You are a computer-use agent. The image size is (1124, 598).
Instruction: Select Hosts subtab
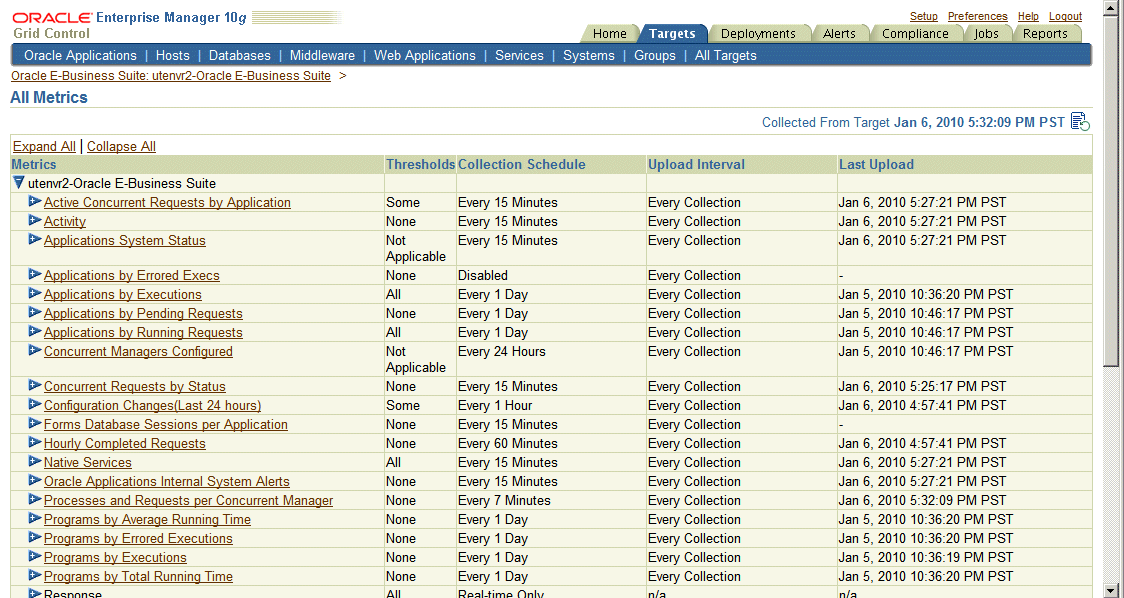pyautogui.click(x=173, y=55)
